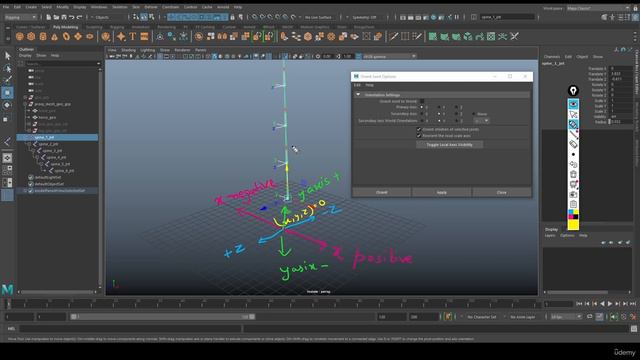The width and height of the screenshot is (640, 360).
Task: Play the animation forward
Action: (x=610, y=304)
